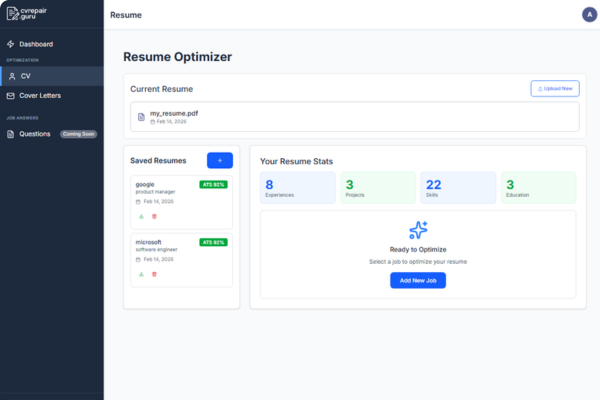
Task: Click the 3 Education stat card
Action: (x=538, y=188)
